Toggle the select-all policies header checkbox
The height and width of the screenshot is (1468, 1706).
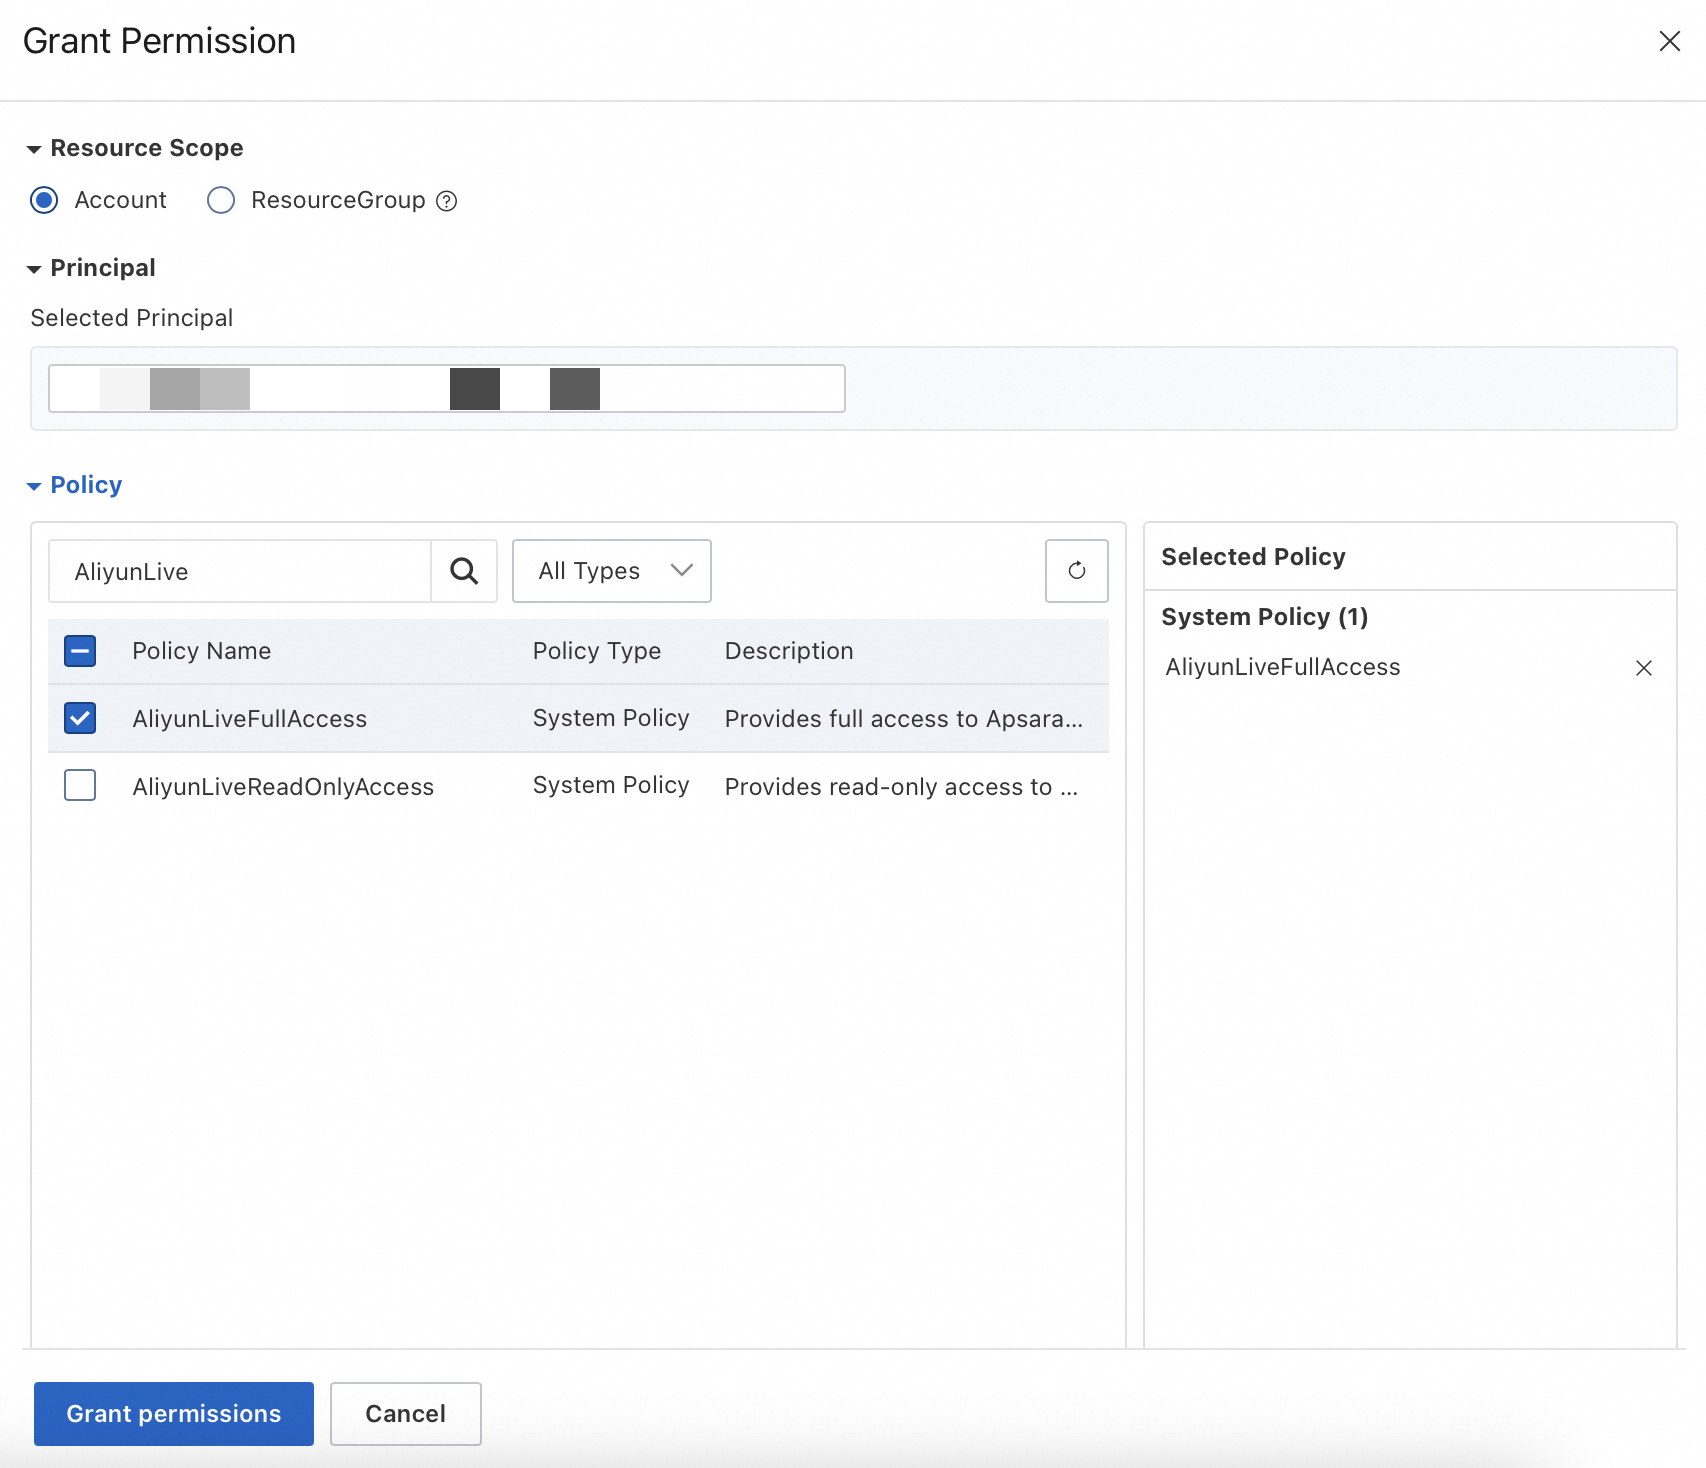tap(80, 651)
